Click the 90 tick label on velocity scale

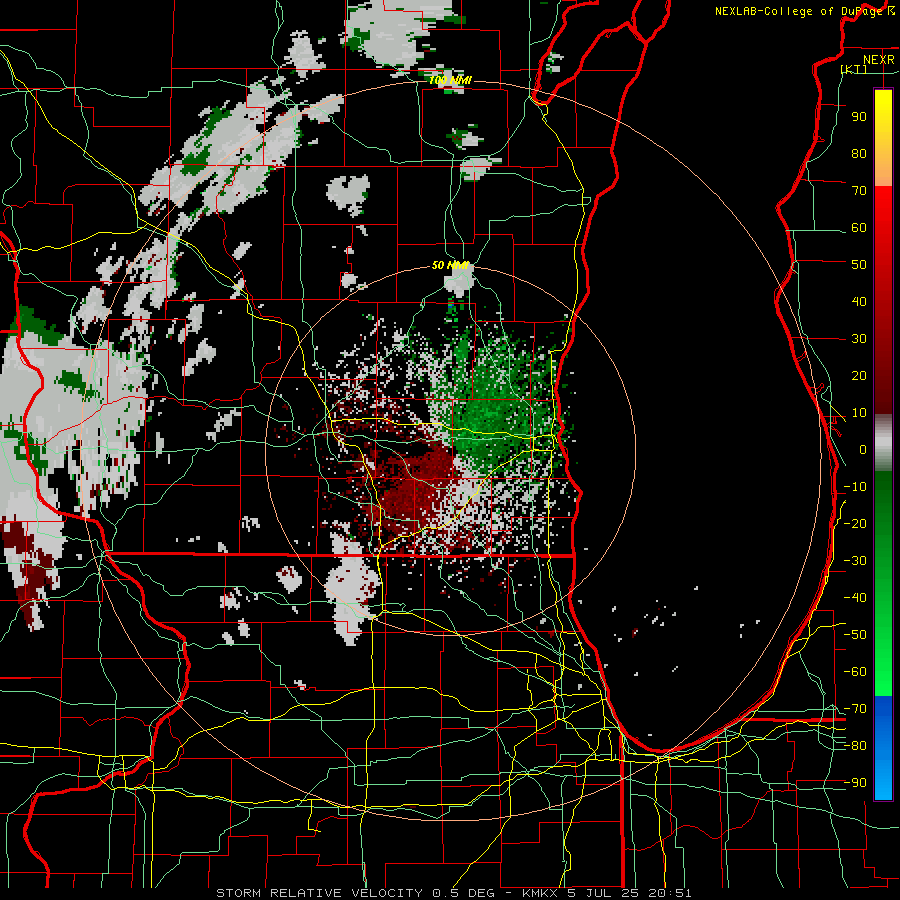(859, 117)
